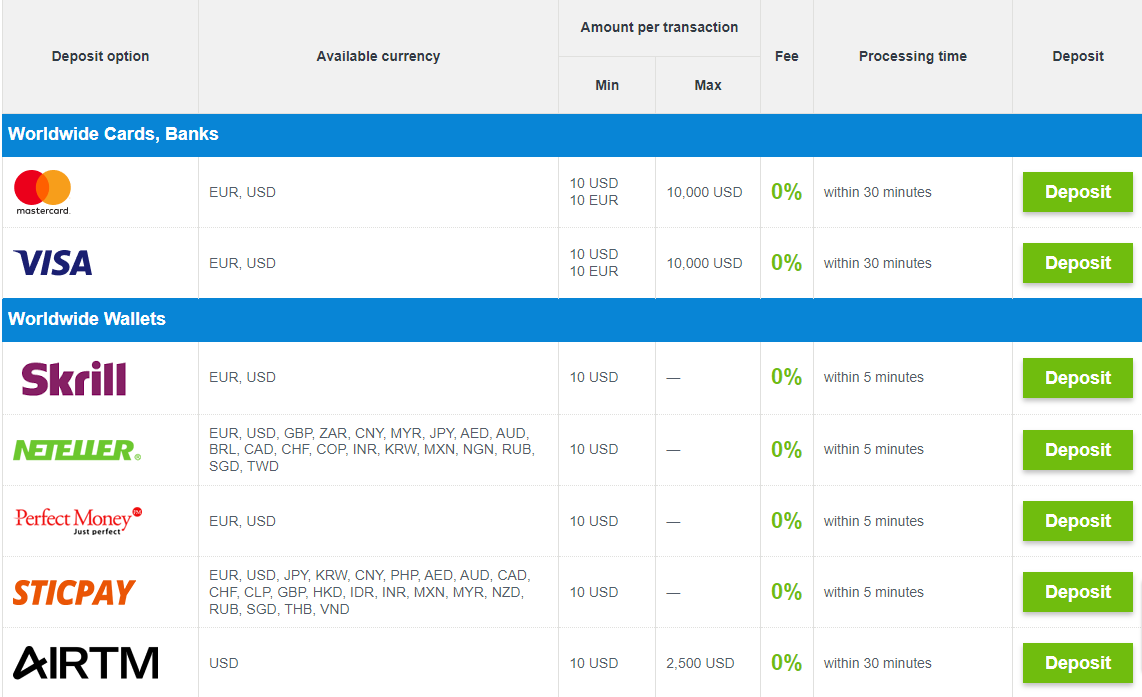Click Neteller's 10 USD minimum amount
Image resolution: width=1142 pixels, height=697 pixels.
594,449
